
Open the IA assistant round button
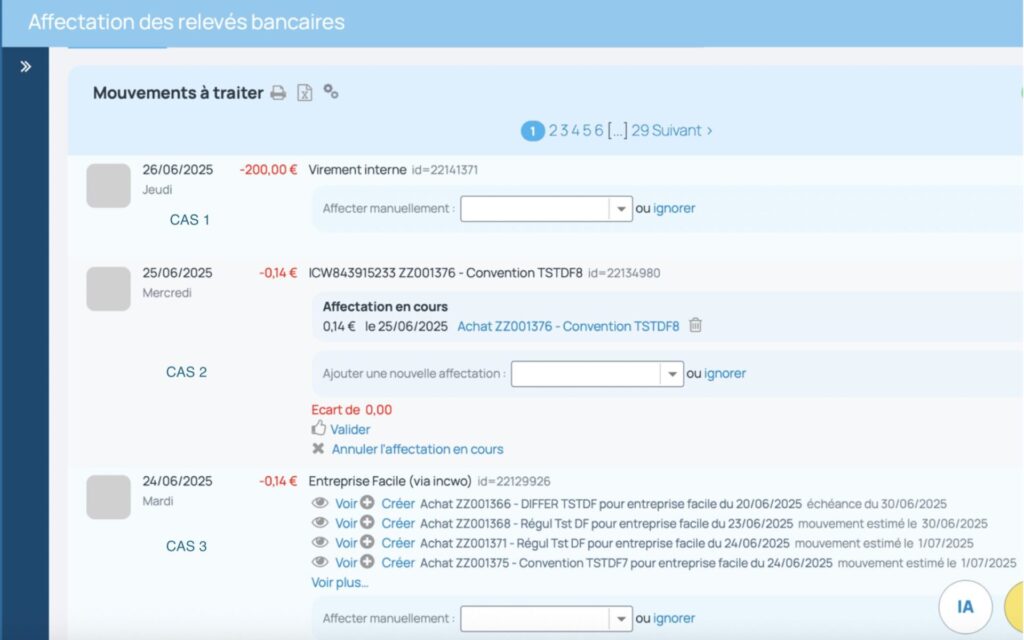coord(965,606)
